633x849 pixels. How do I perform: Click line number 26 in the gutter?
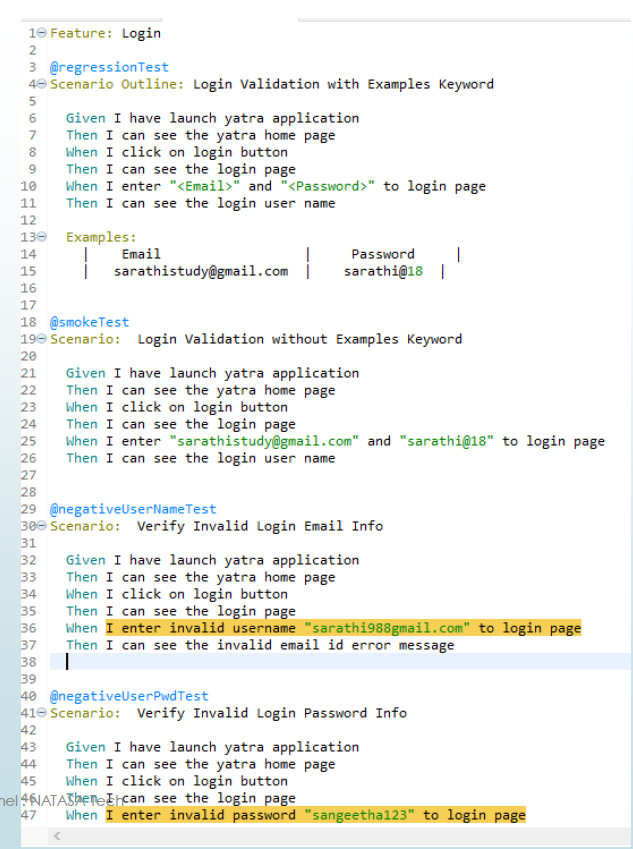pyautogui.click(x=29, y=458)
